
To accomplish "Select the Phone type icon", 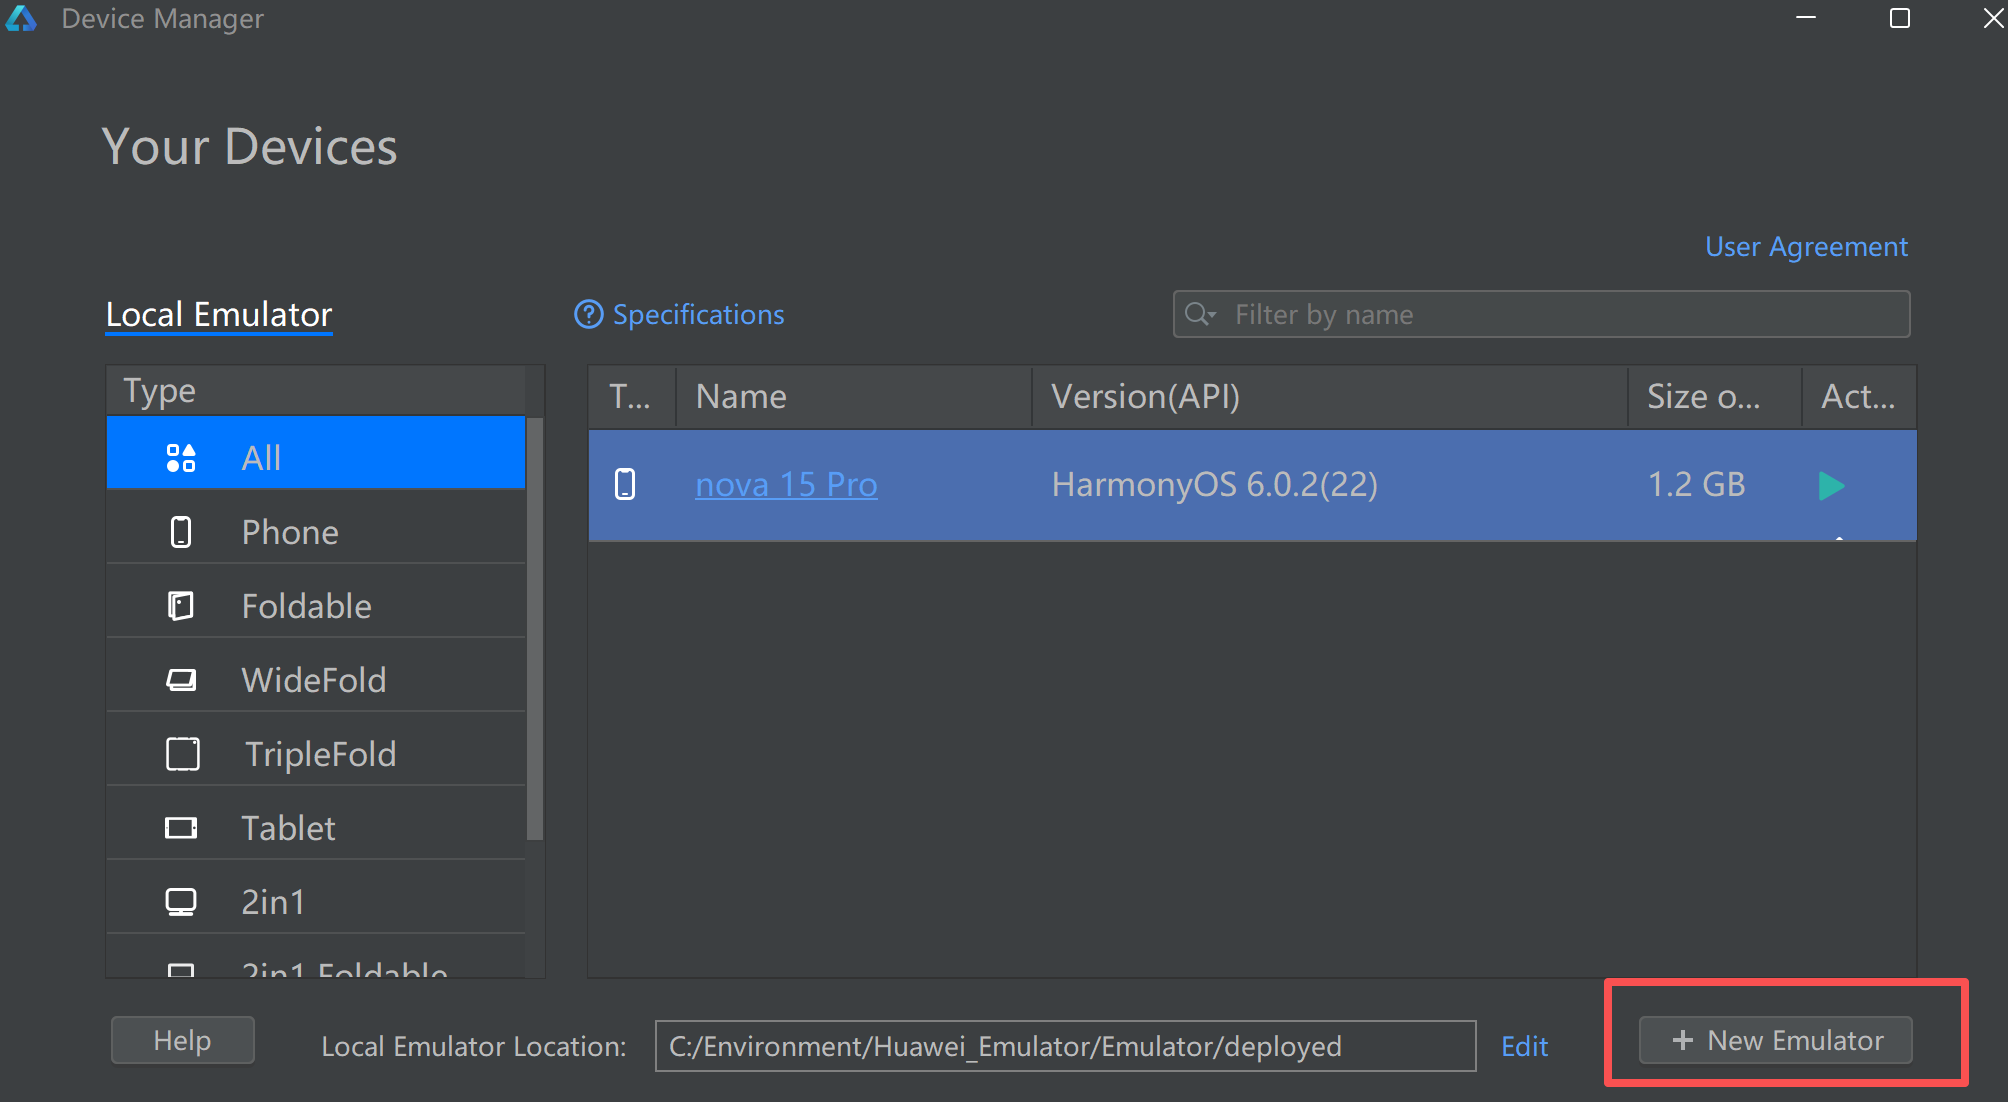I will tap(181, 532).
